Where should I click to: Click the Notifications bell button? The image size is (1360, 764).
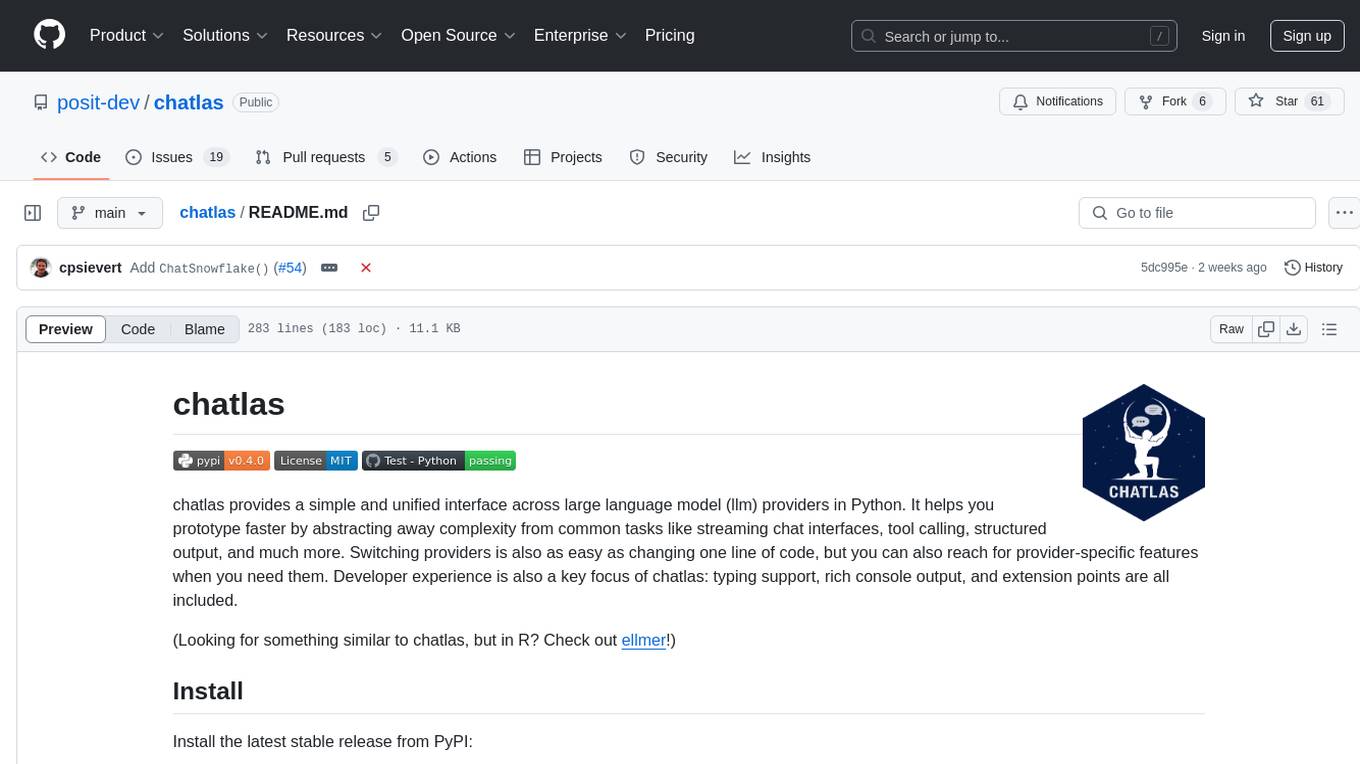click(1057, 101)
